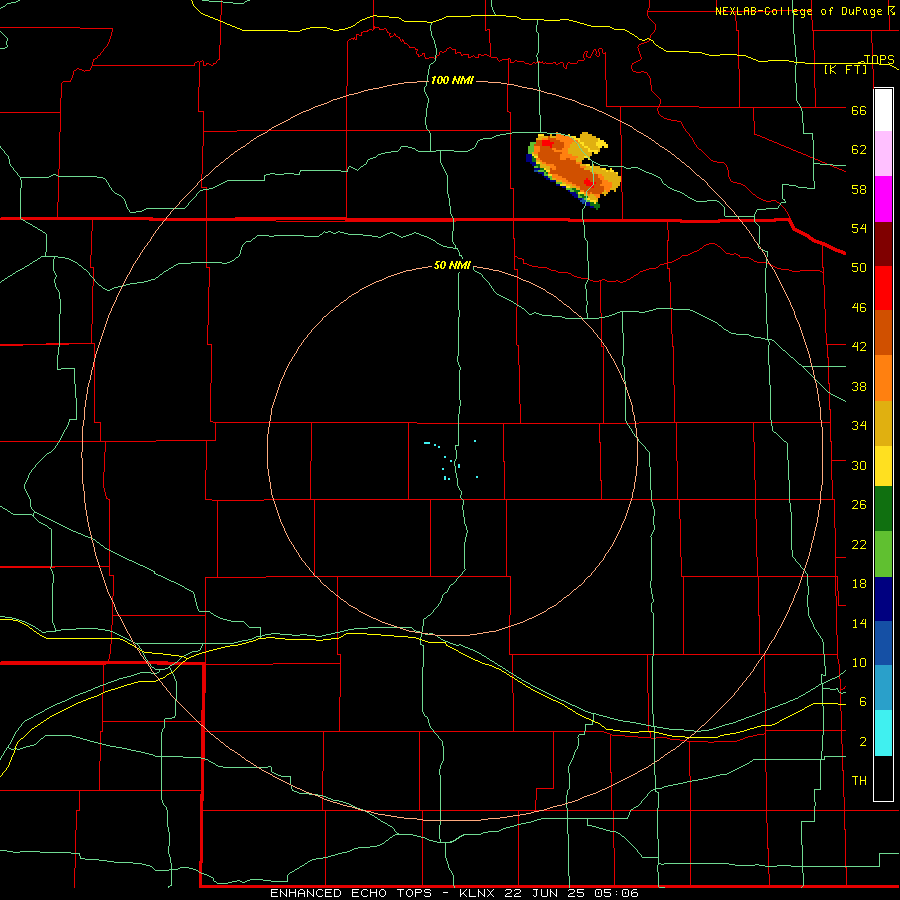The width and height of the screenshot is (900, 900).
Task: Click the 2 label on the legend
Action: [x=863, y=741]
